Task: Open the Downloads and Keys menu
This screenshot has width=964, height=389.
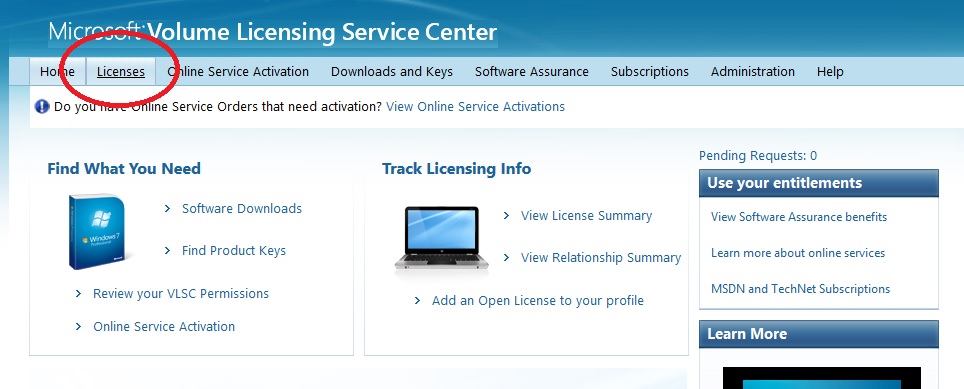Action: (392, 72)
